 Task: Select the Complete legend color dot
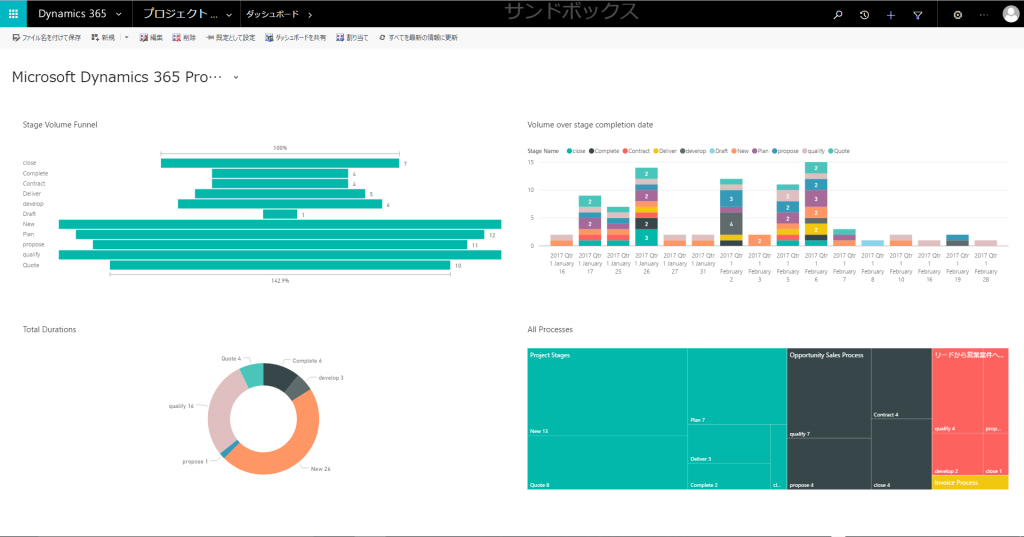[592, 151]
